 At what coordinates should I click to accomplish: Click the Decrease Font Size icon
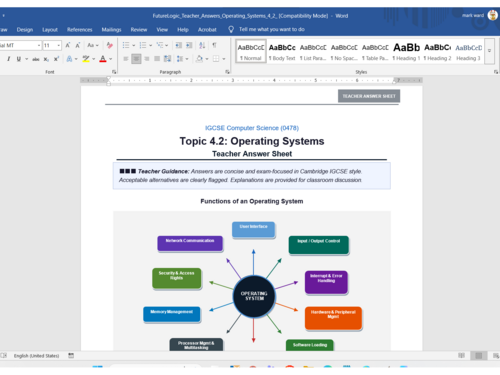pyautogui.click(x=78, y=45)
